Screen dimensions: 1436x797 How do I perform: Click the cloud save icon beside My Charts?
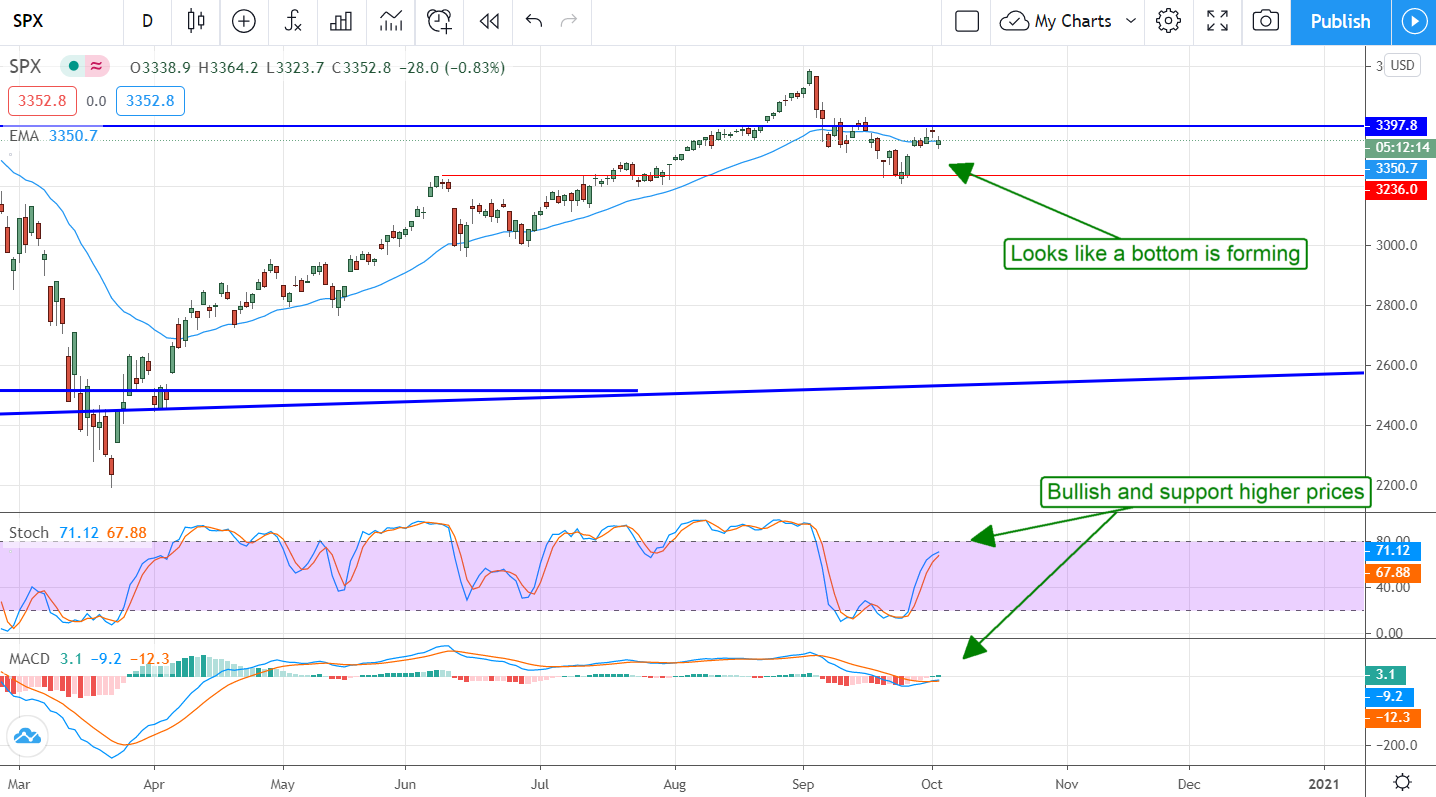click(1014, 21)
